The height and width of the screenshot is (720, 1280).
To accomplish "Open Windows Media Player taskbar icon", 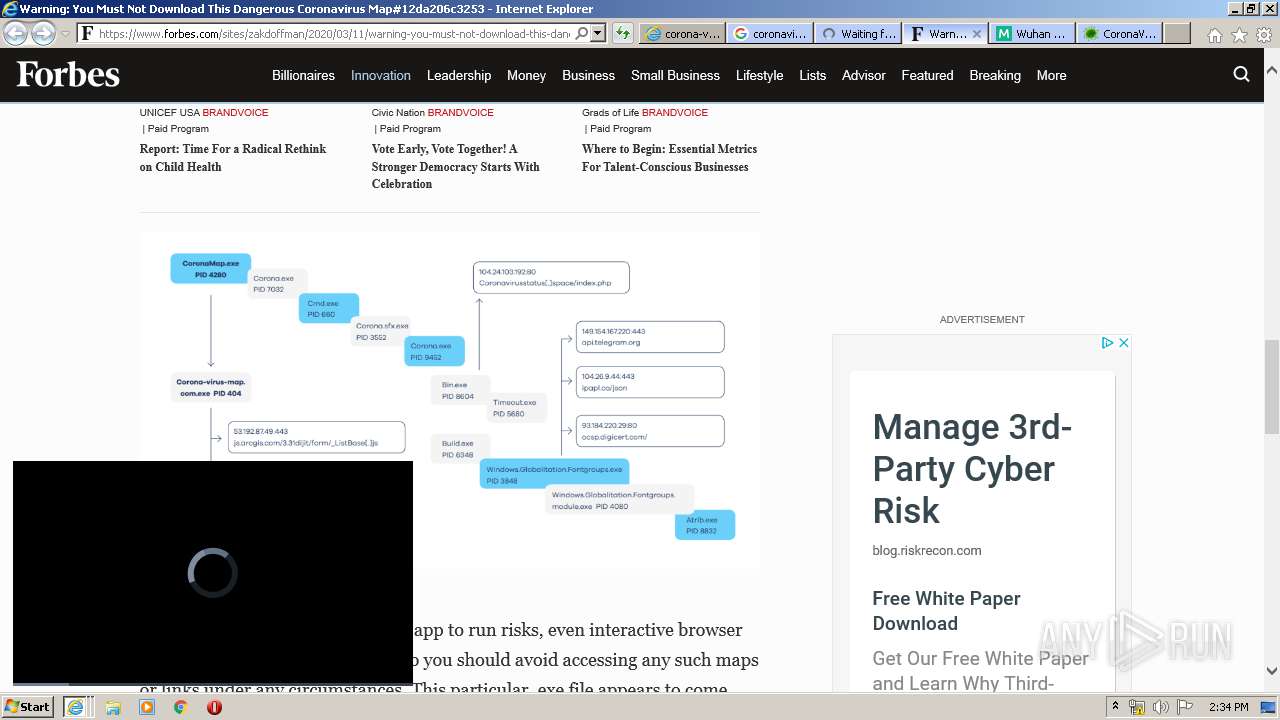I will point(147,707).
